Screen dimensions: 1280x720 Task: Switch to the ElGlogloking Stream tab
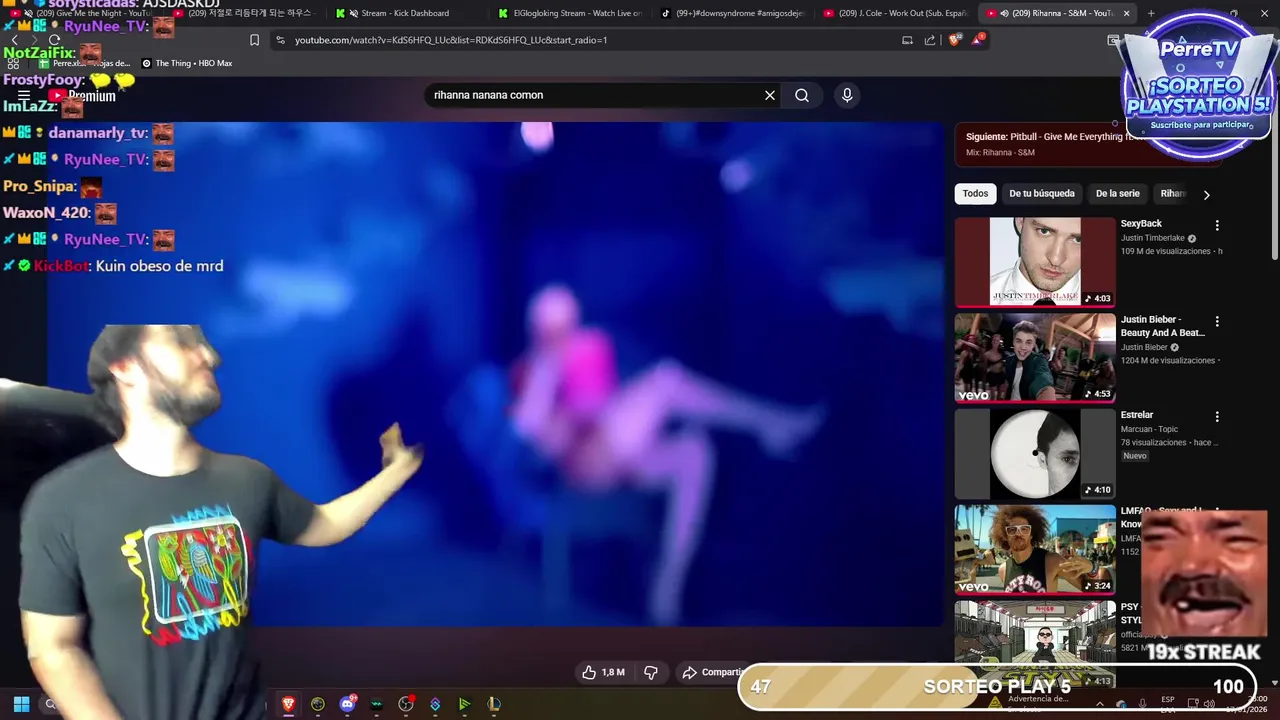coord(570,13)
